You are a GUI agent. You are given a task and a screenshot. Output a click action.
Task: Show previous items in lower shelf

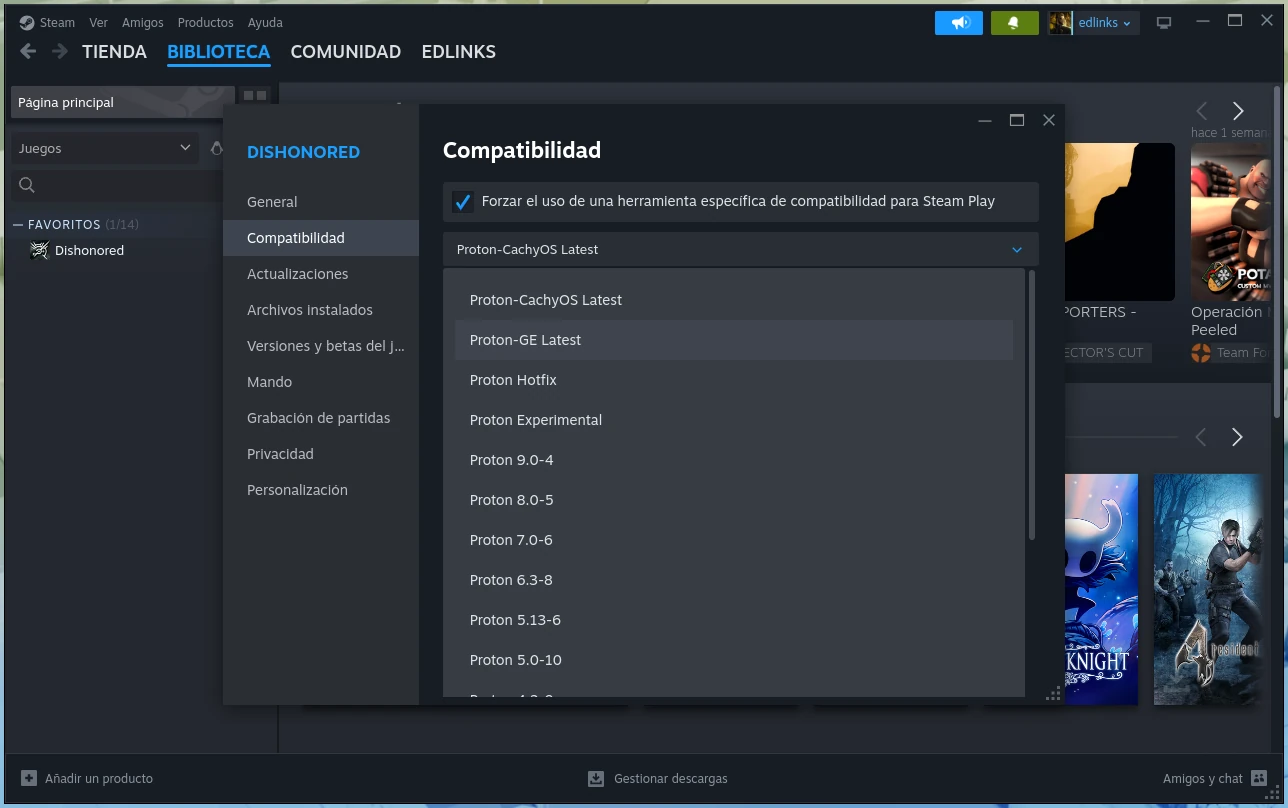(1201, 437)
